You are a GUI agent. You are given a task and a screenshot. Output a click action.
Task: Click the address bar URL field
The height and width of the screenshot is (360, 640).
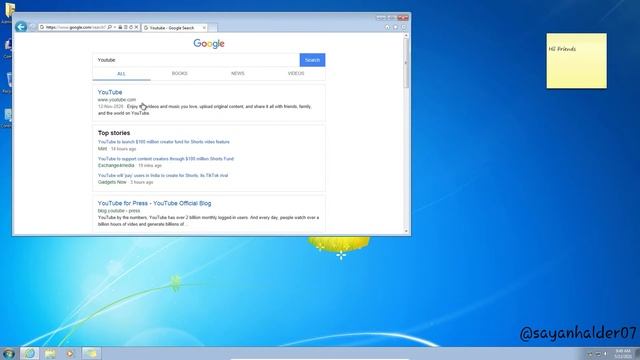pos(76,27)
